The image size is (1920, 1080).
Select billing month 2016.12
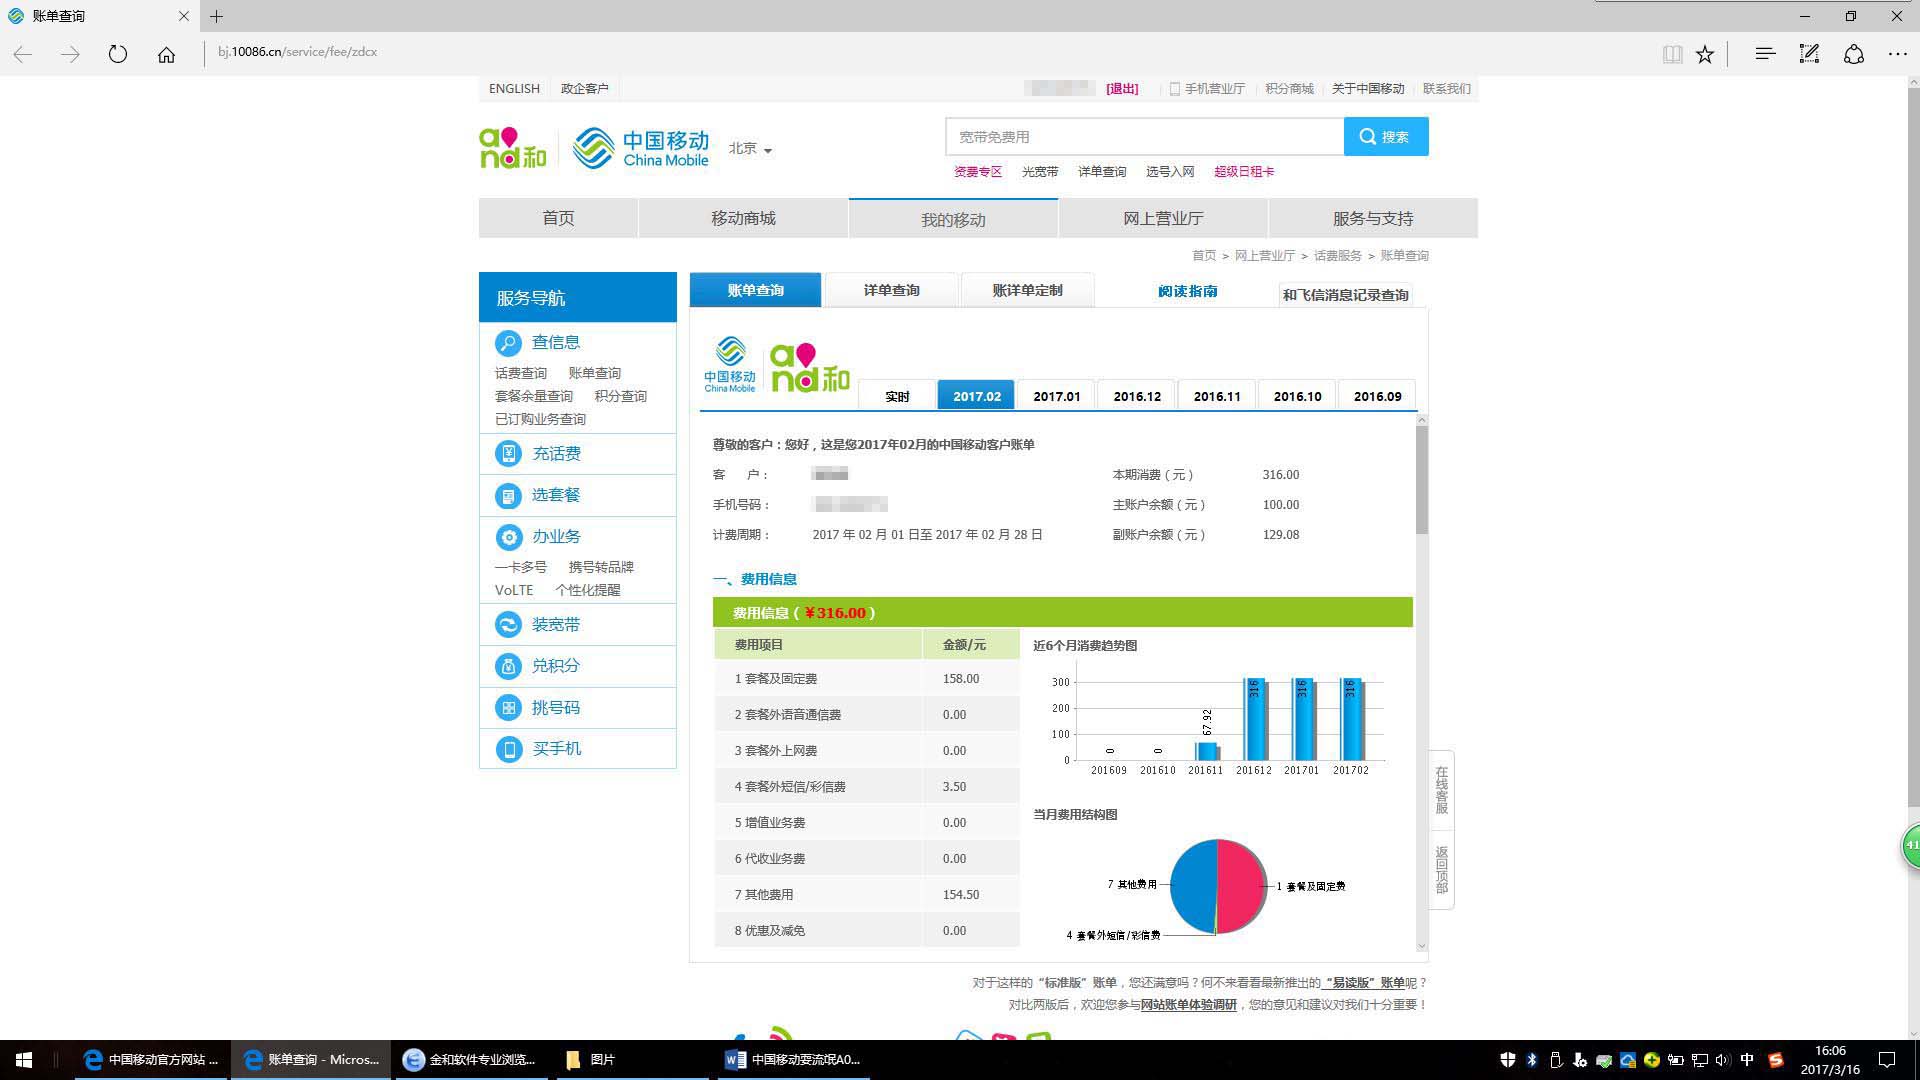(x=1137, y=396)
